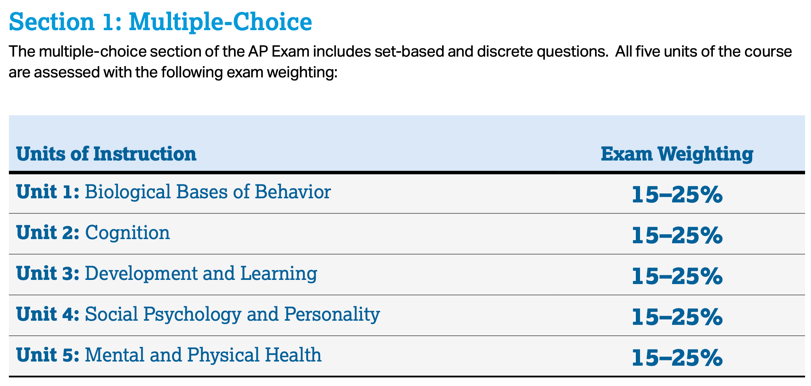The width and height of the screenshot is (811, 386).
Task: Click the 15–25% weighting for Cognition
Action: click(677, 236)
